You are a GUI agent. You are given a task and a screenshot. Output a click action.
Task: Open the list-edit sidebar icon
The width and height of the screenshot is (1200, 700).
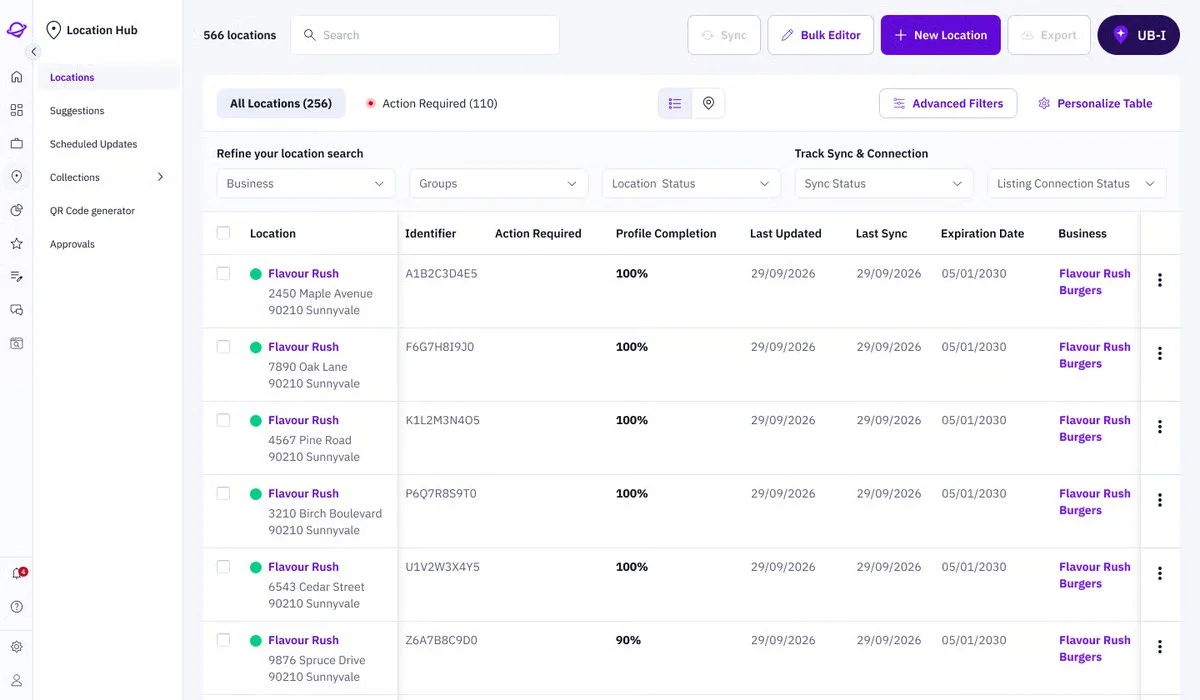(16, 276)
